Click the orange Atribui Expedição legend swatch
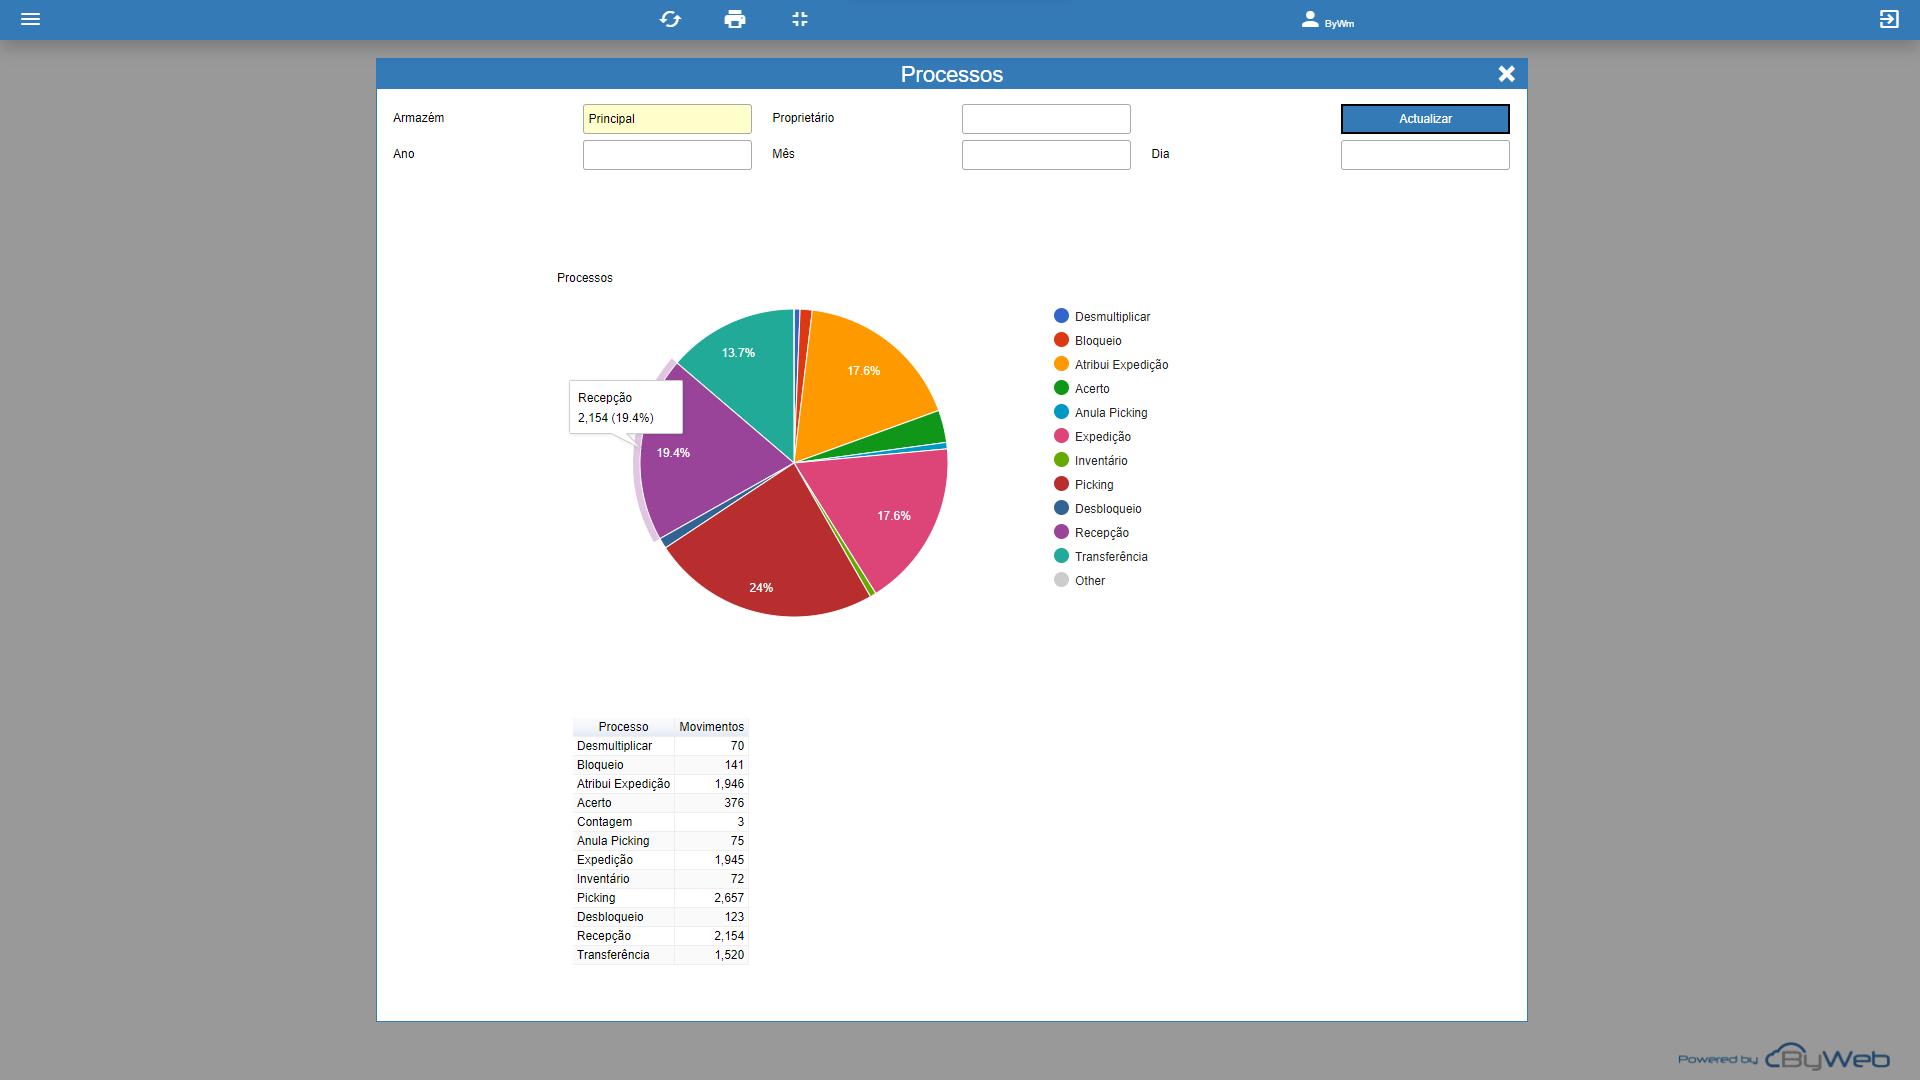 [x=1061, y=364]
